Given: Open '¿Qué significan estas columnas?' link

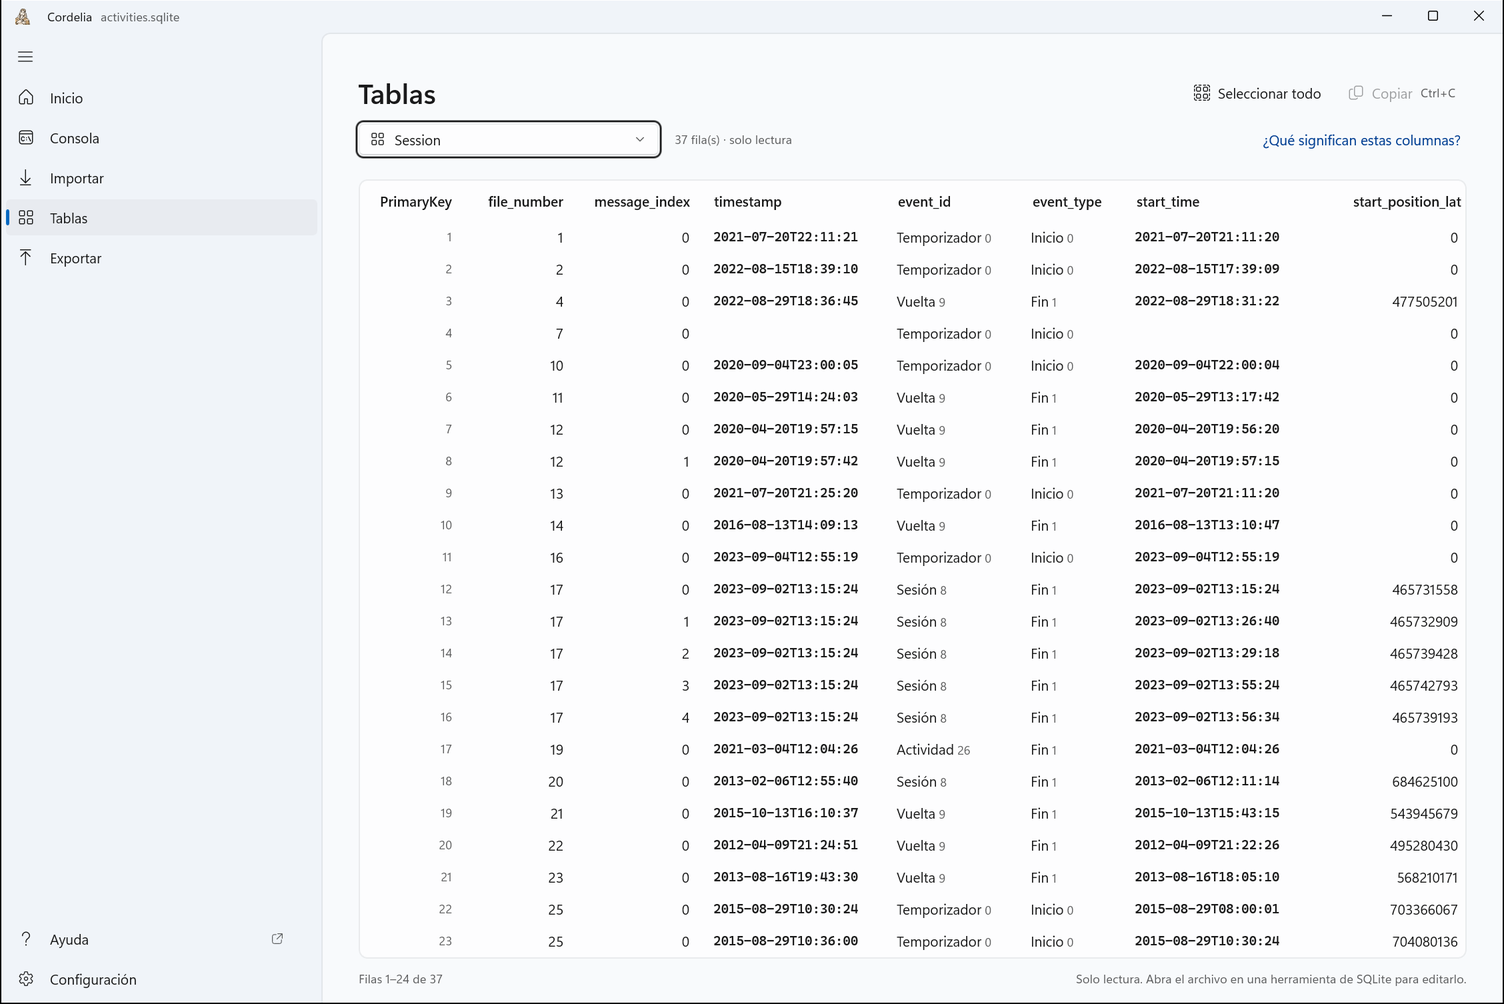Looking at the screenshot, I should pos(1361,141).
